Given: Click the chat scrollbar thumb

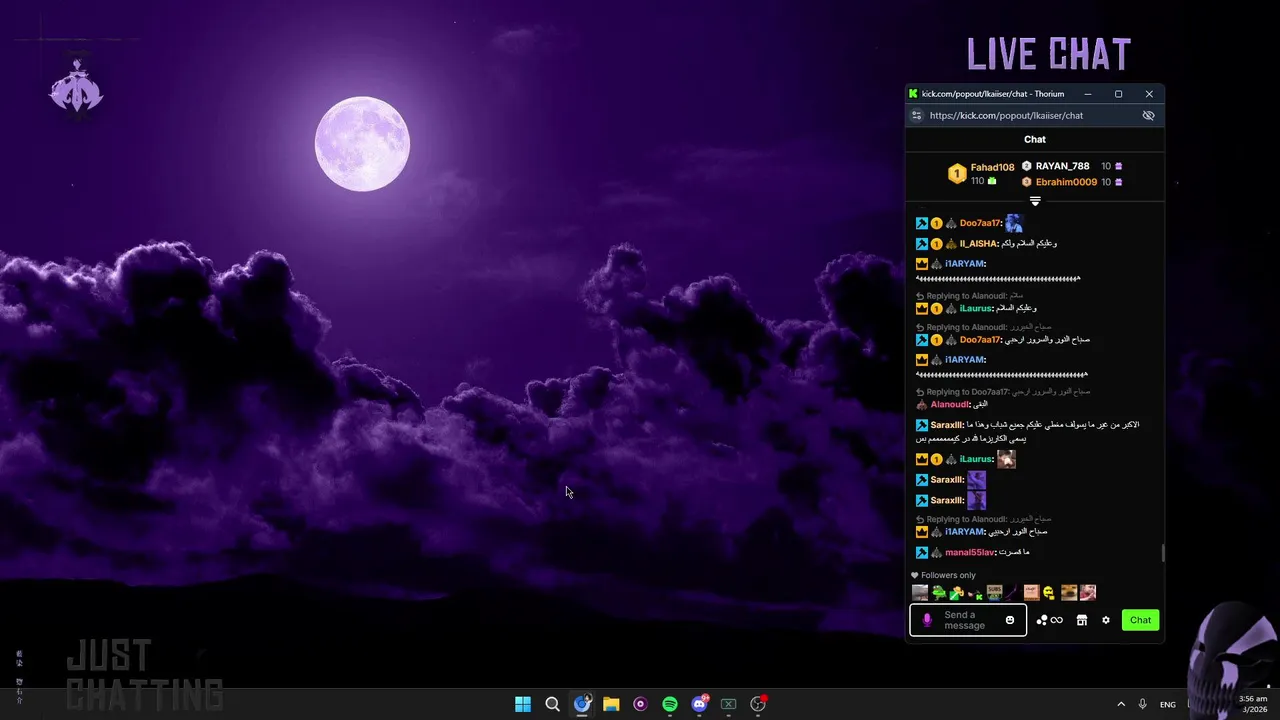Looking at the screenshot, I should tap(1162, 553).
